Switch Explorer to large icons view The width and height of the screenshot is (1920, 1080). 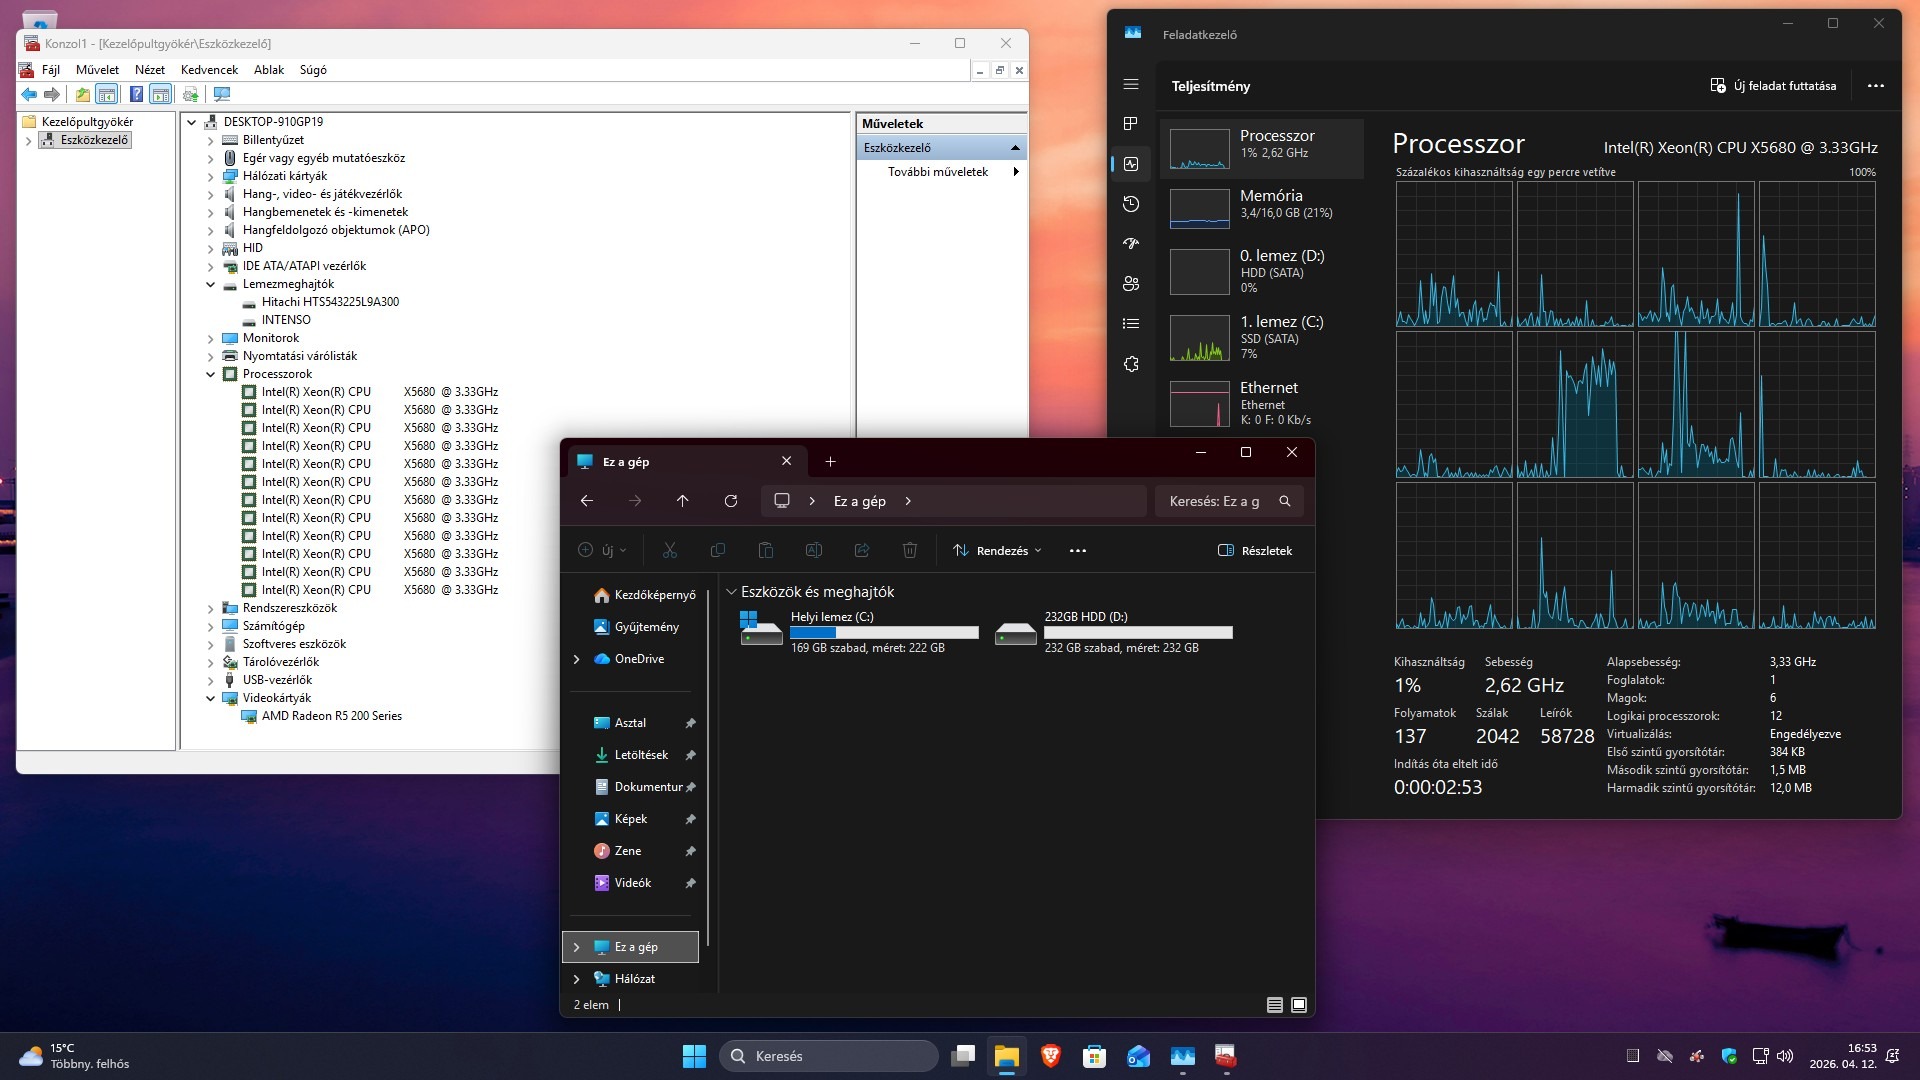coord(1299,1005)
